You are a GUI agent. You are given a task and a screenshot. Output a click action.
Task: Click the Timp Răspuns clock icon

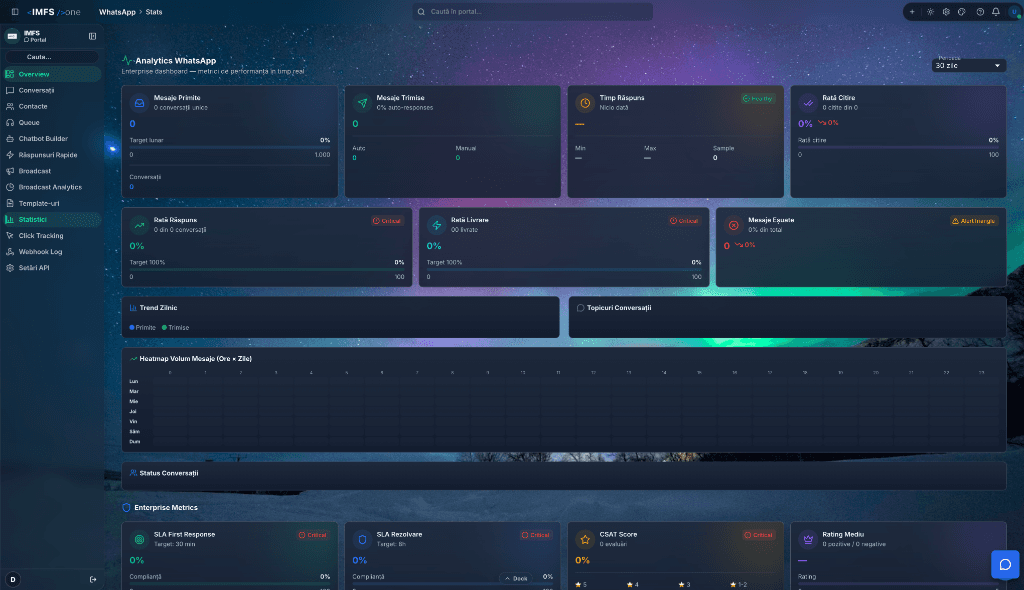(x=584, y=103)
